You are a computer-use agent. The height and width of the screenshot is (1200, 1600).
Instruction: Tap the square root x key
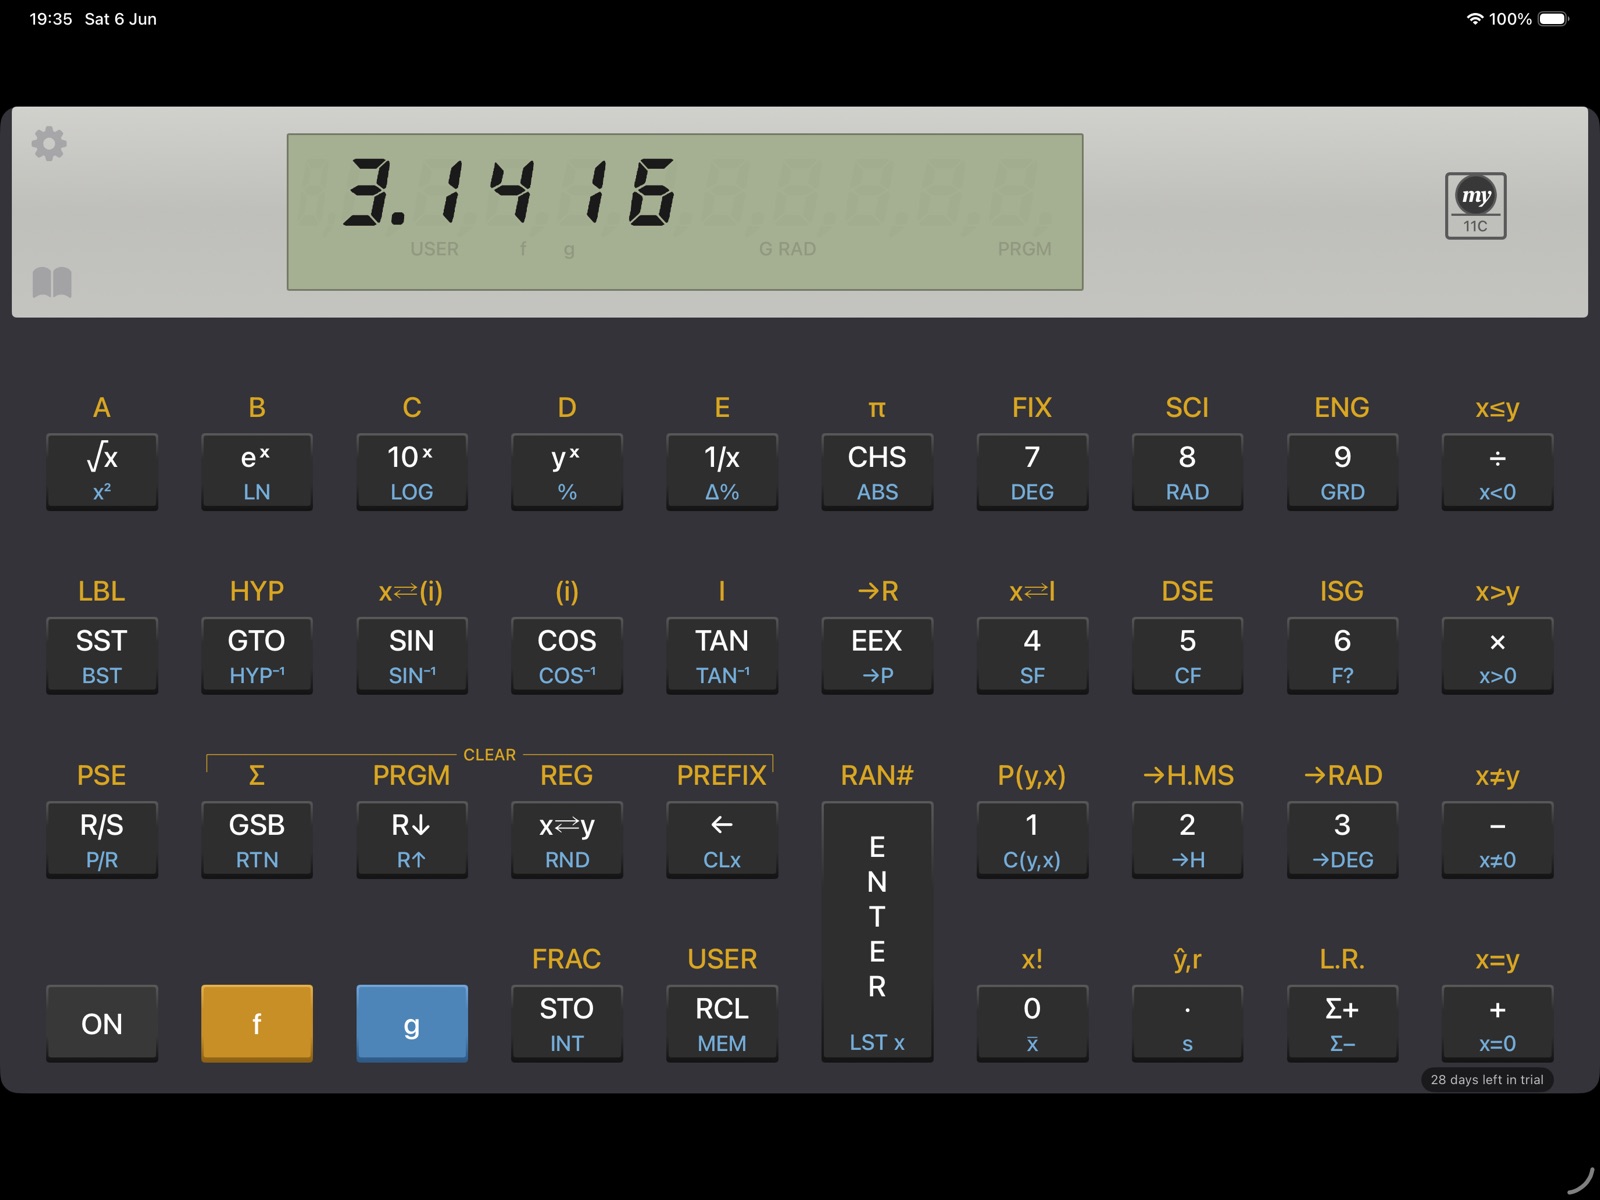[102, 472]
